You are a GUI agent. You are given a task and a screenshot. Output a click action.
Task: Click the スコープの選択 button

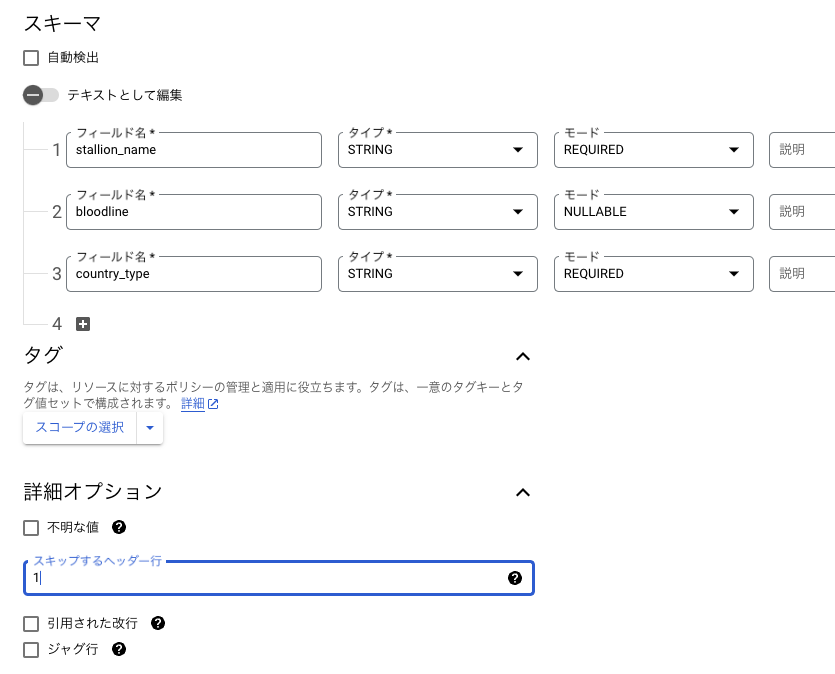pos(80,427)
